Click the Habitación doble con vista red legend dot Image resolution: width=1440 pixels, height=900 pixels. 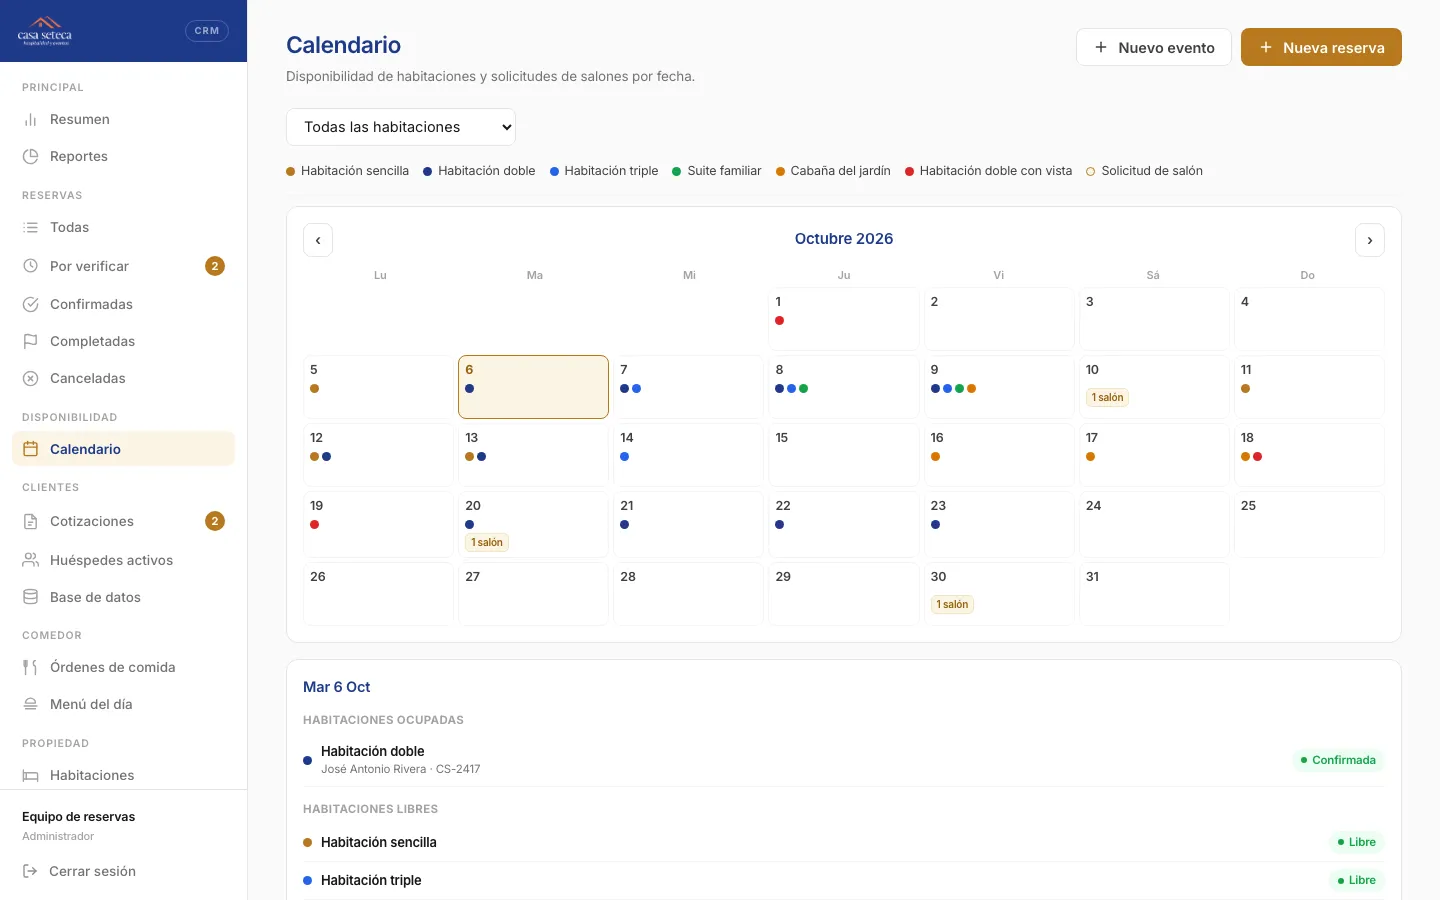[x=910, y=171]
